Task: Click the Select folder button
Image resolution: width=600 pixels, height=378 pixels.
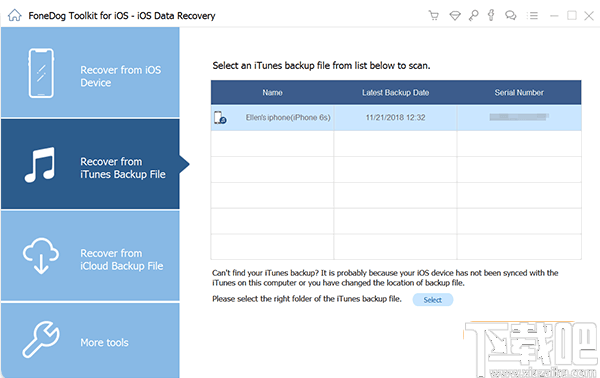Action: (432, 300)
